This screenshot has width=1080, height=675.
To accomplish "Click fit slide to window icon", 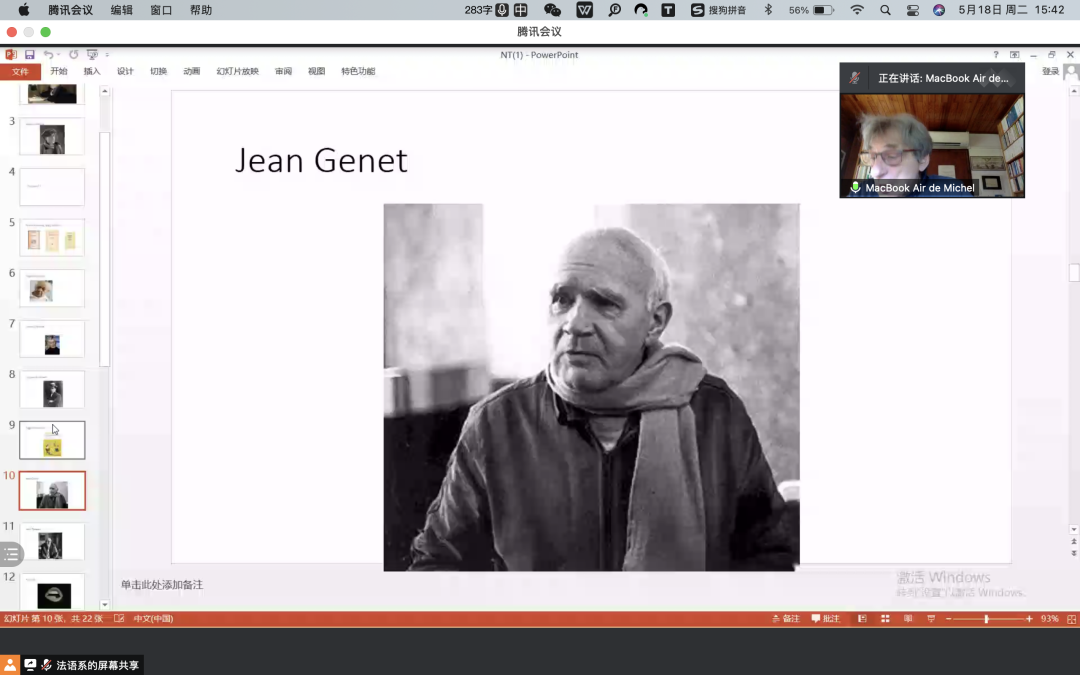I will [x=1071, y=619].
